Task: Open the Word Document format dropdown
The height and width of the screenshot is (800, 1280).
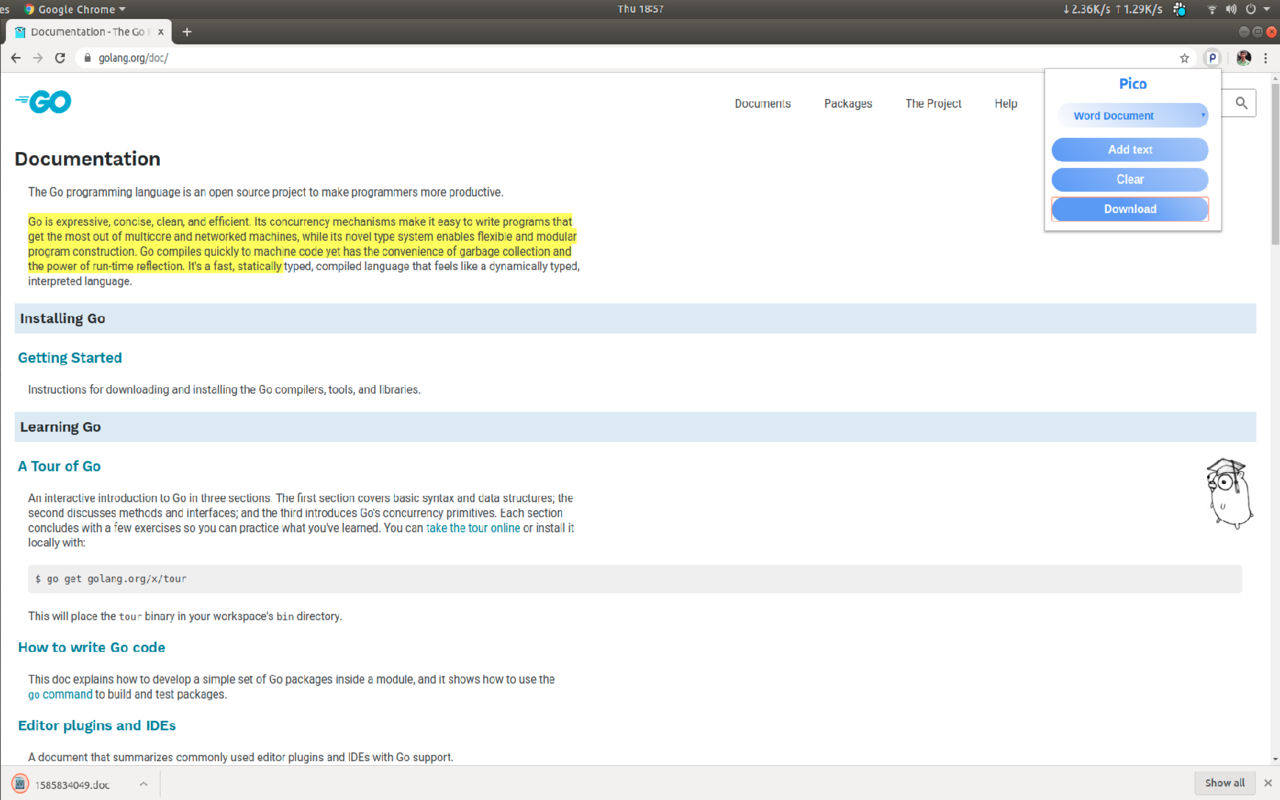Action: [1133, 116]
